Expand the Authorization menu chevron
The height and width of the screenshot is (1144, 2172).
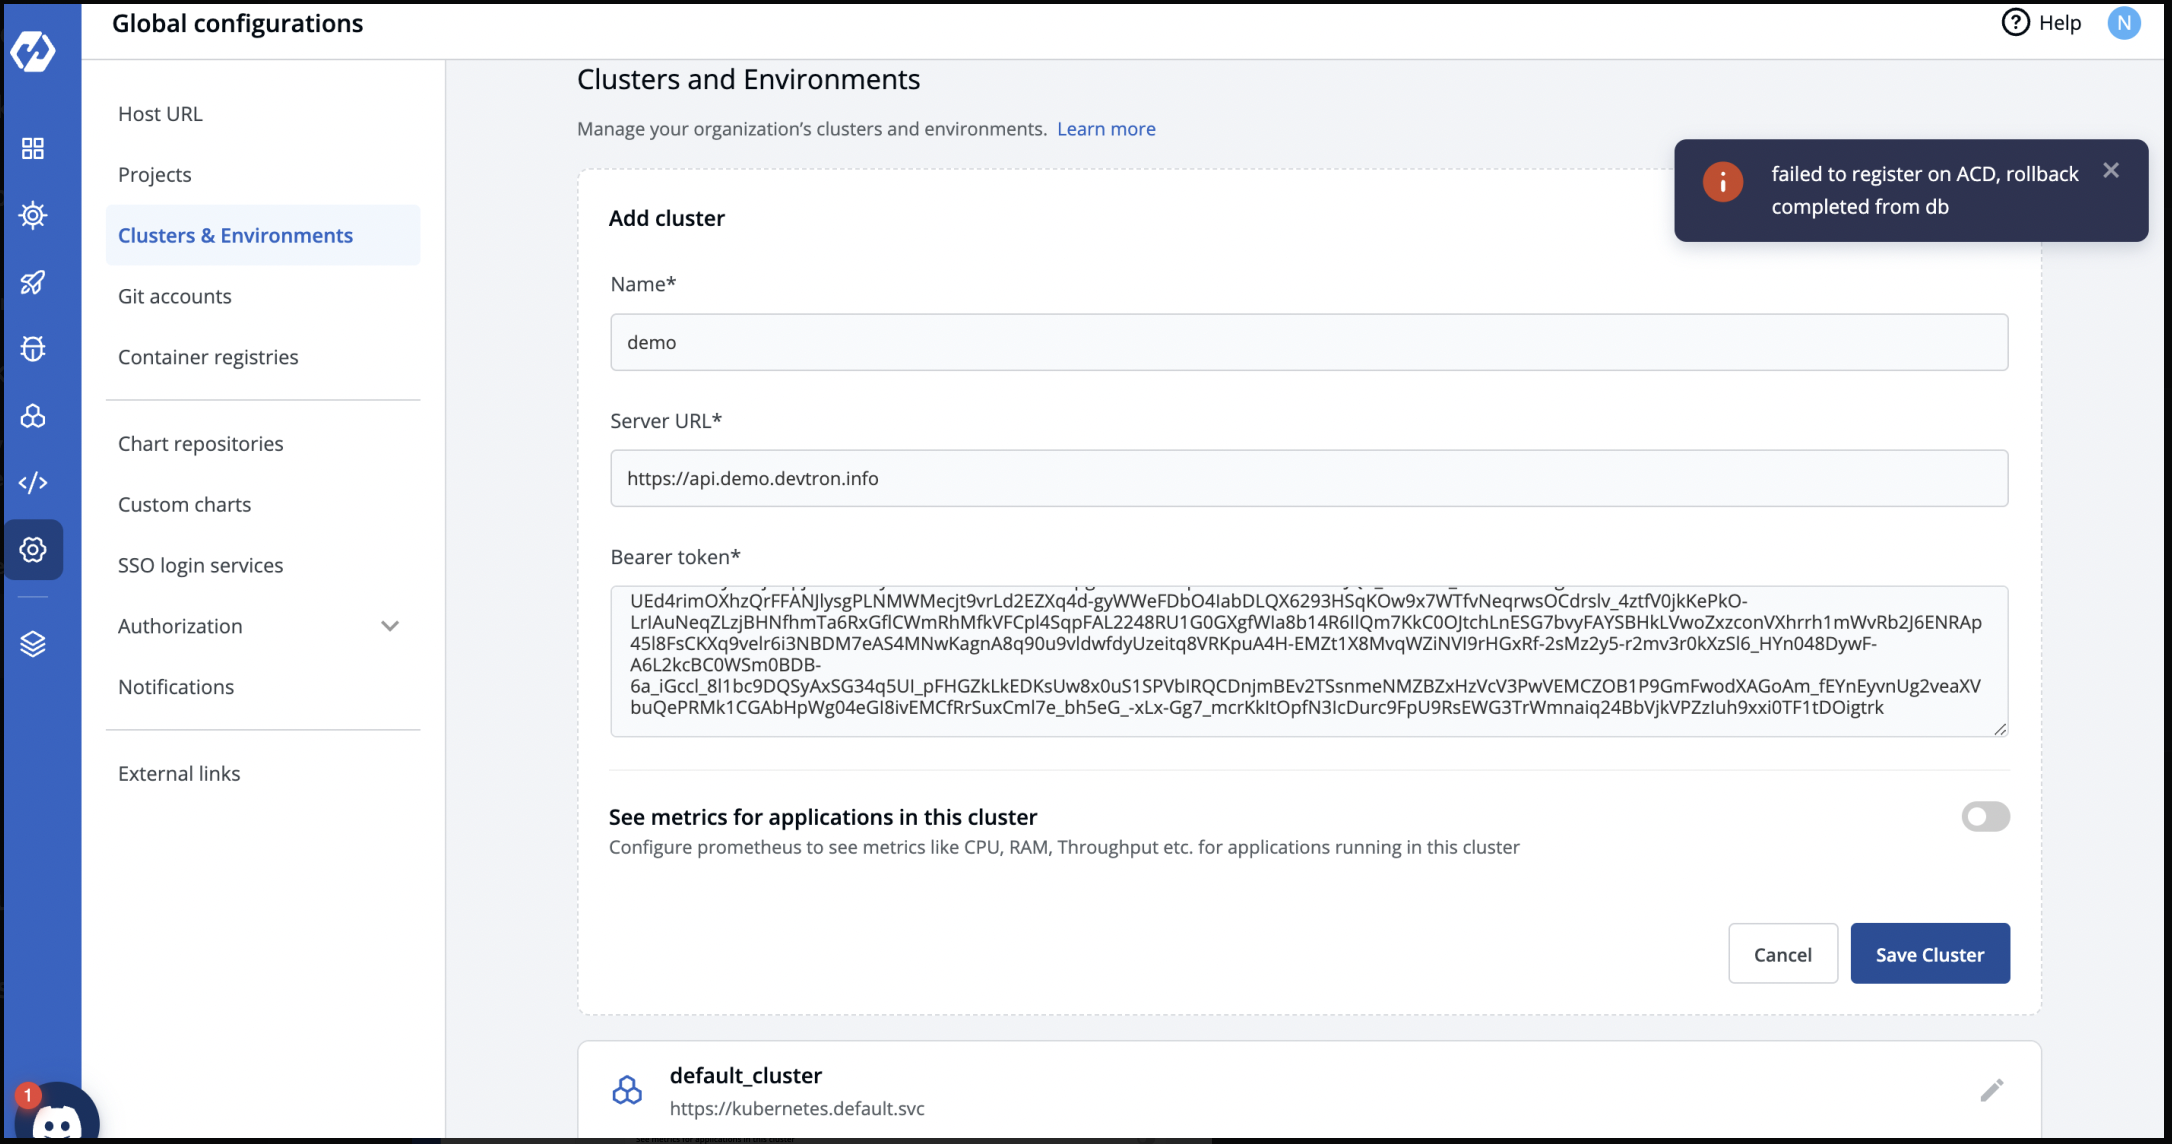pos(390,626)
